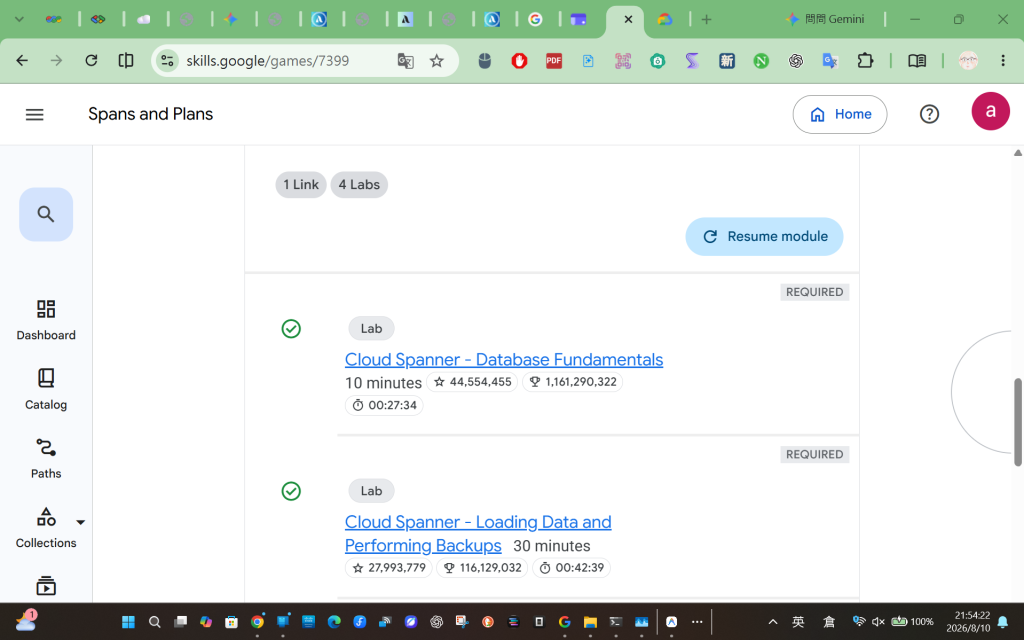Click the Home button
The width and height of the screenshot is (1024, 640).
[x=840, y=114]
